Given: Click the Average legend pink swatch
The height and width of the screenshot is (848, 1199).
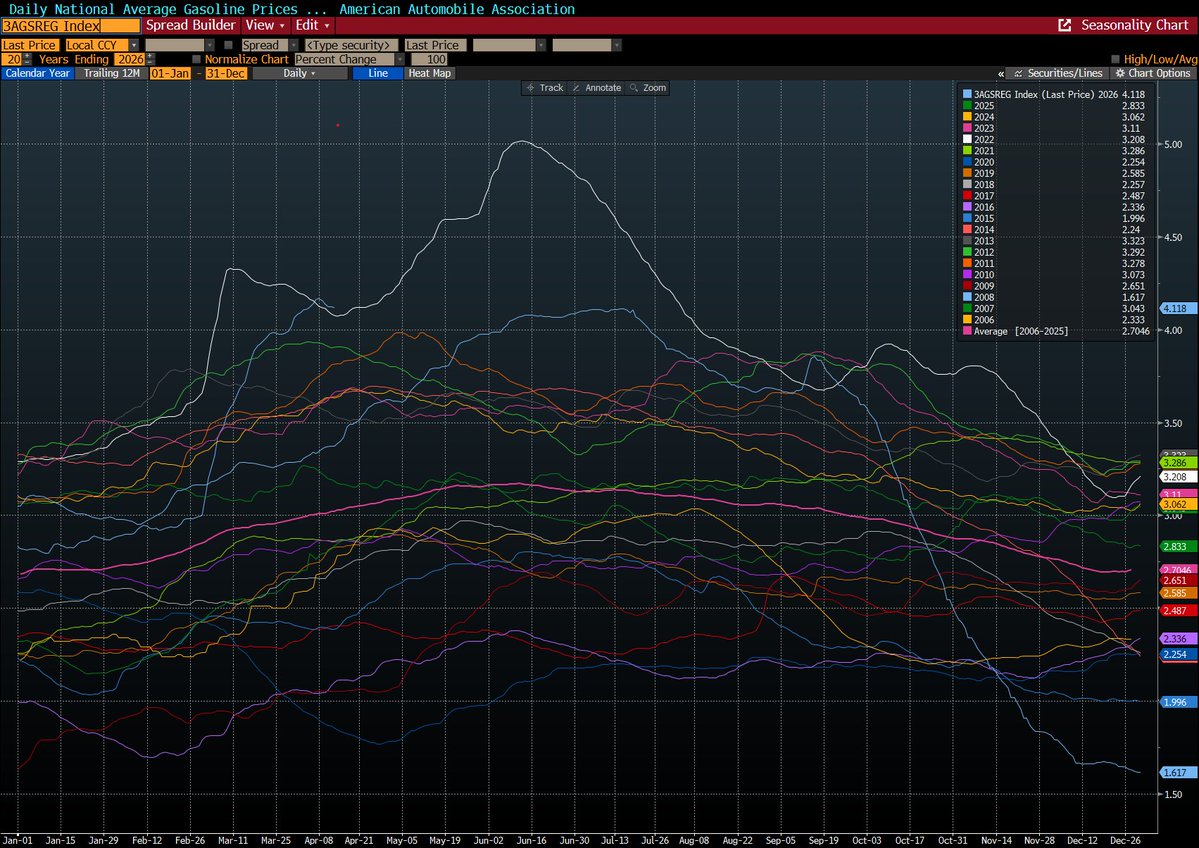Looking at the screenshot, I should coord(967,331).
